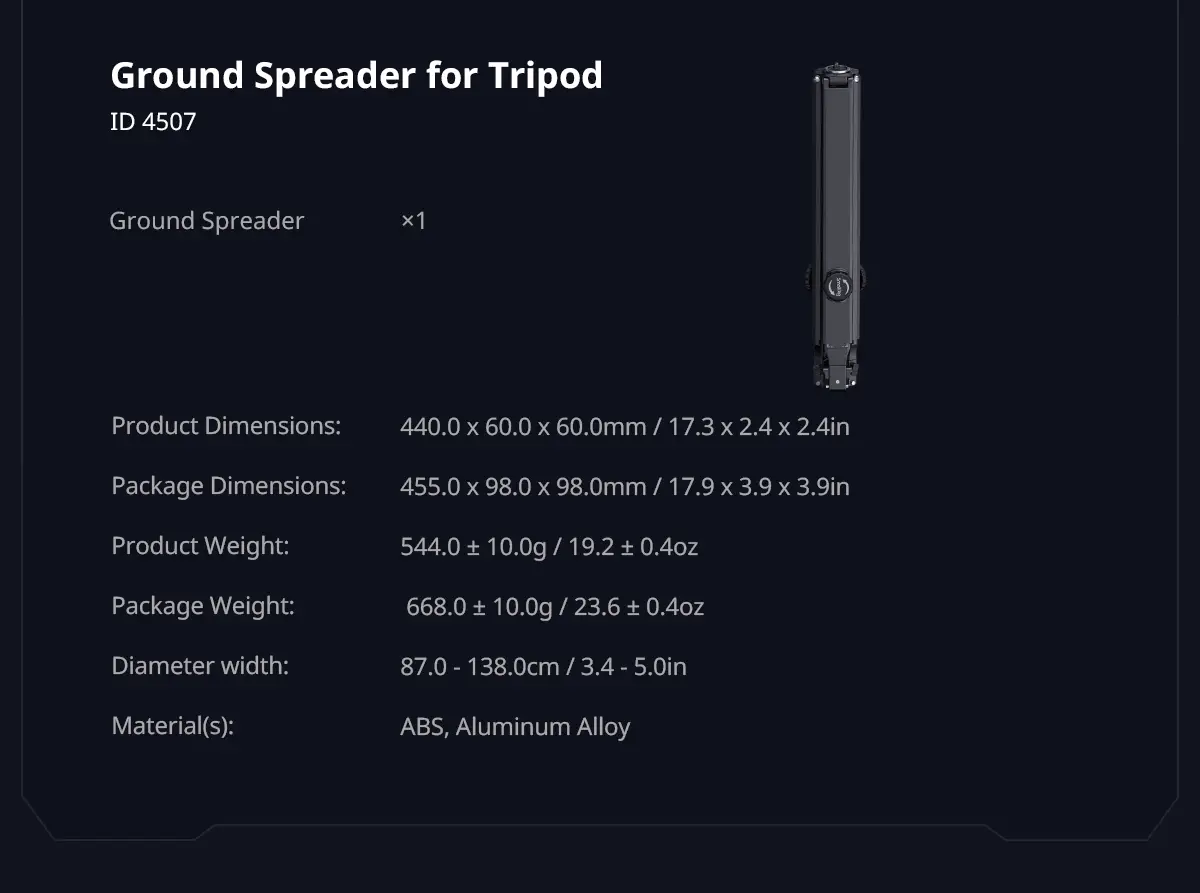Click the 'Package Weight:' label

(203, 606)
